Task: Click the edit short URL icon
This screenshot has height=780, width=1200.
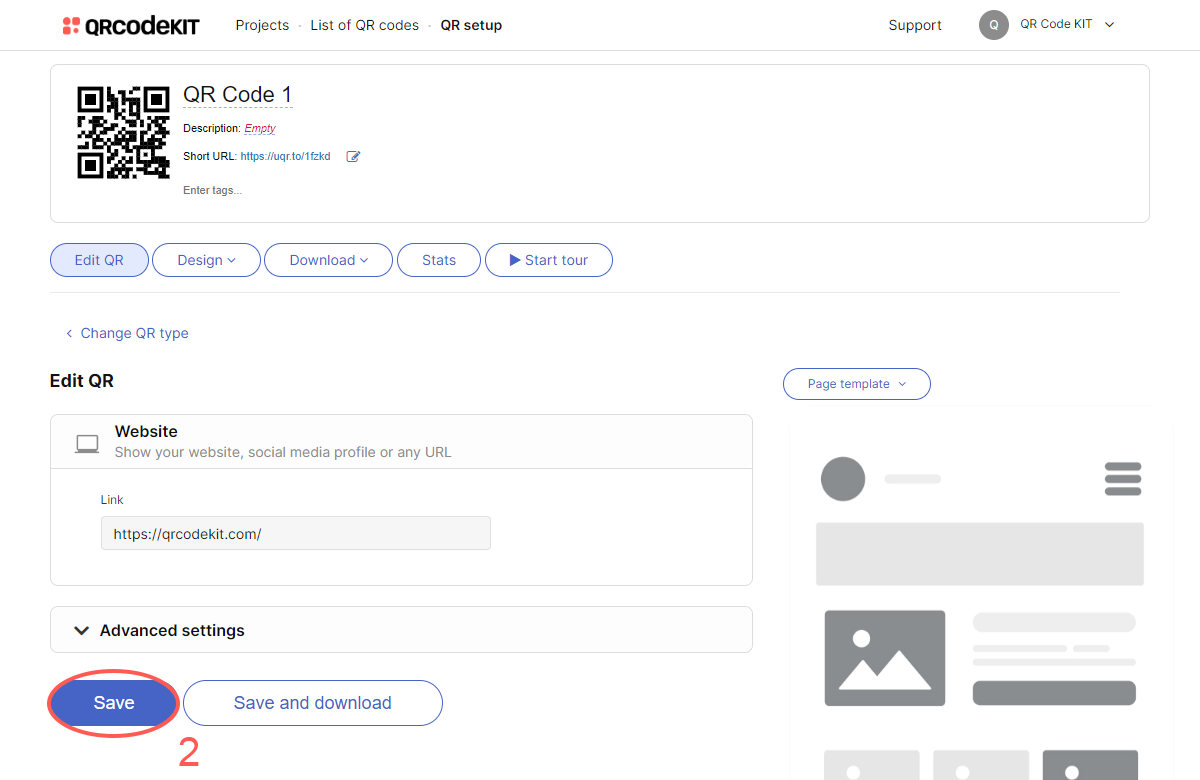Action: [x=353, y=157]
